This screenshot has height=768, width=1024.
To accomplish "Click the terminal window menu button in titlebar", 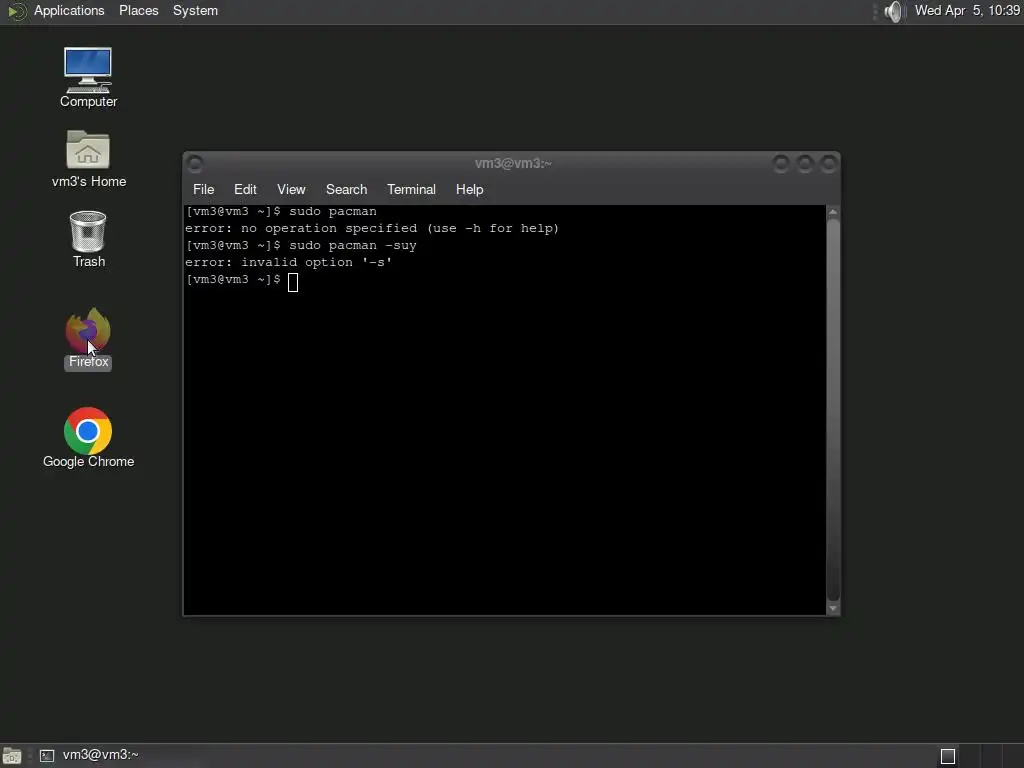I will click(x=195, y=163).
